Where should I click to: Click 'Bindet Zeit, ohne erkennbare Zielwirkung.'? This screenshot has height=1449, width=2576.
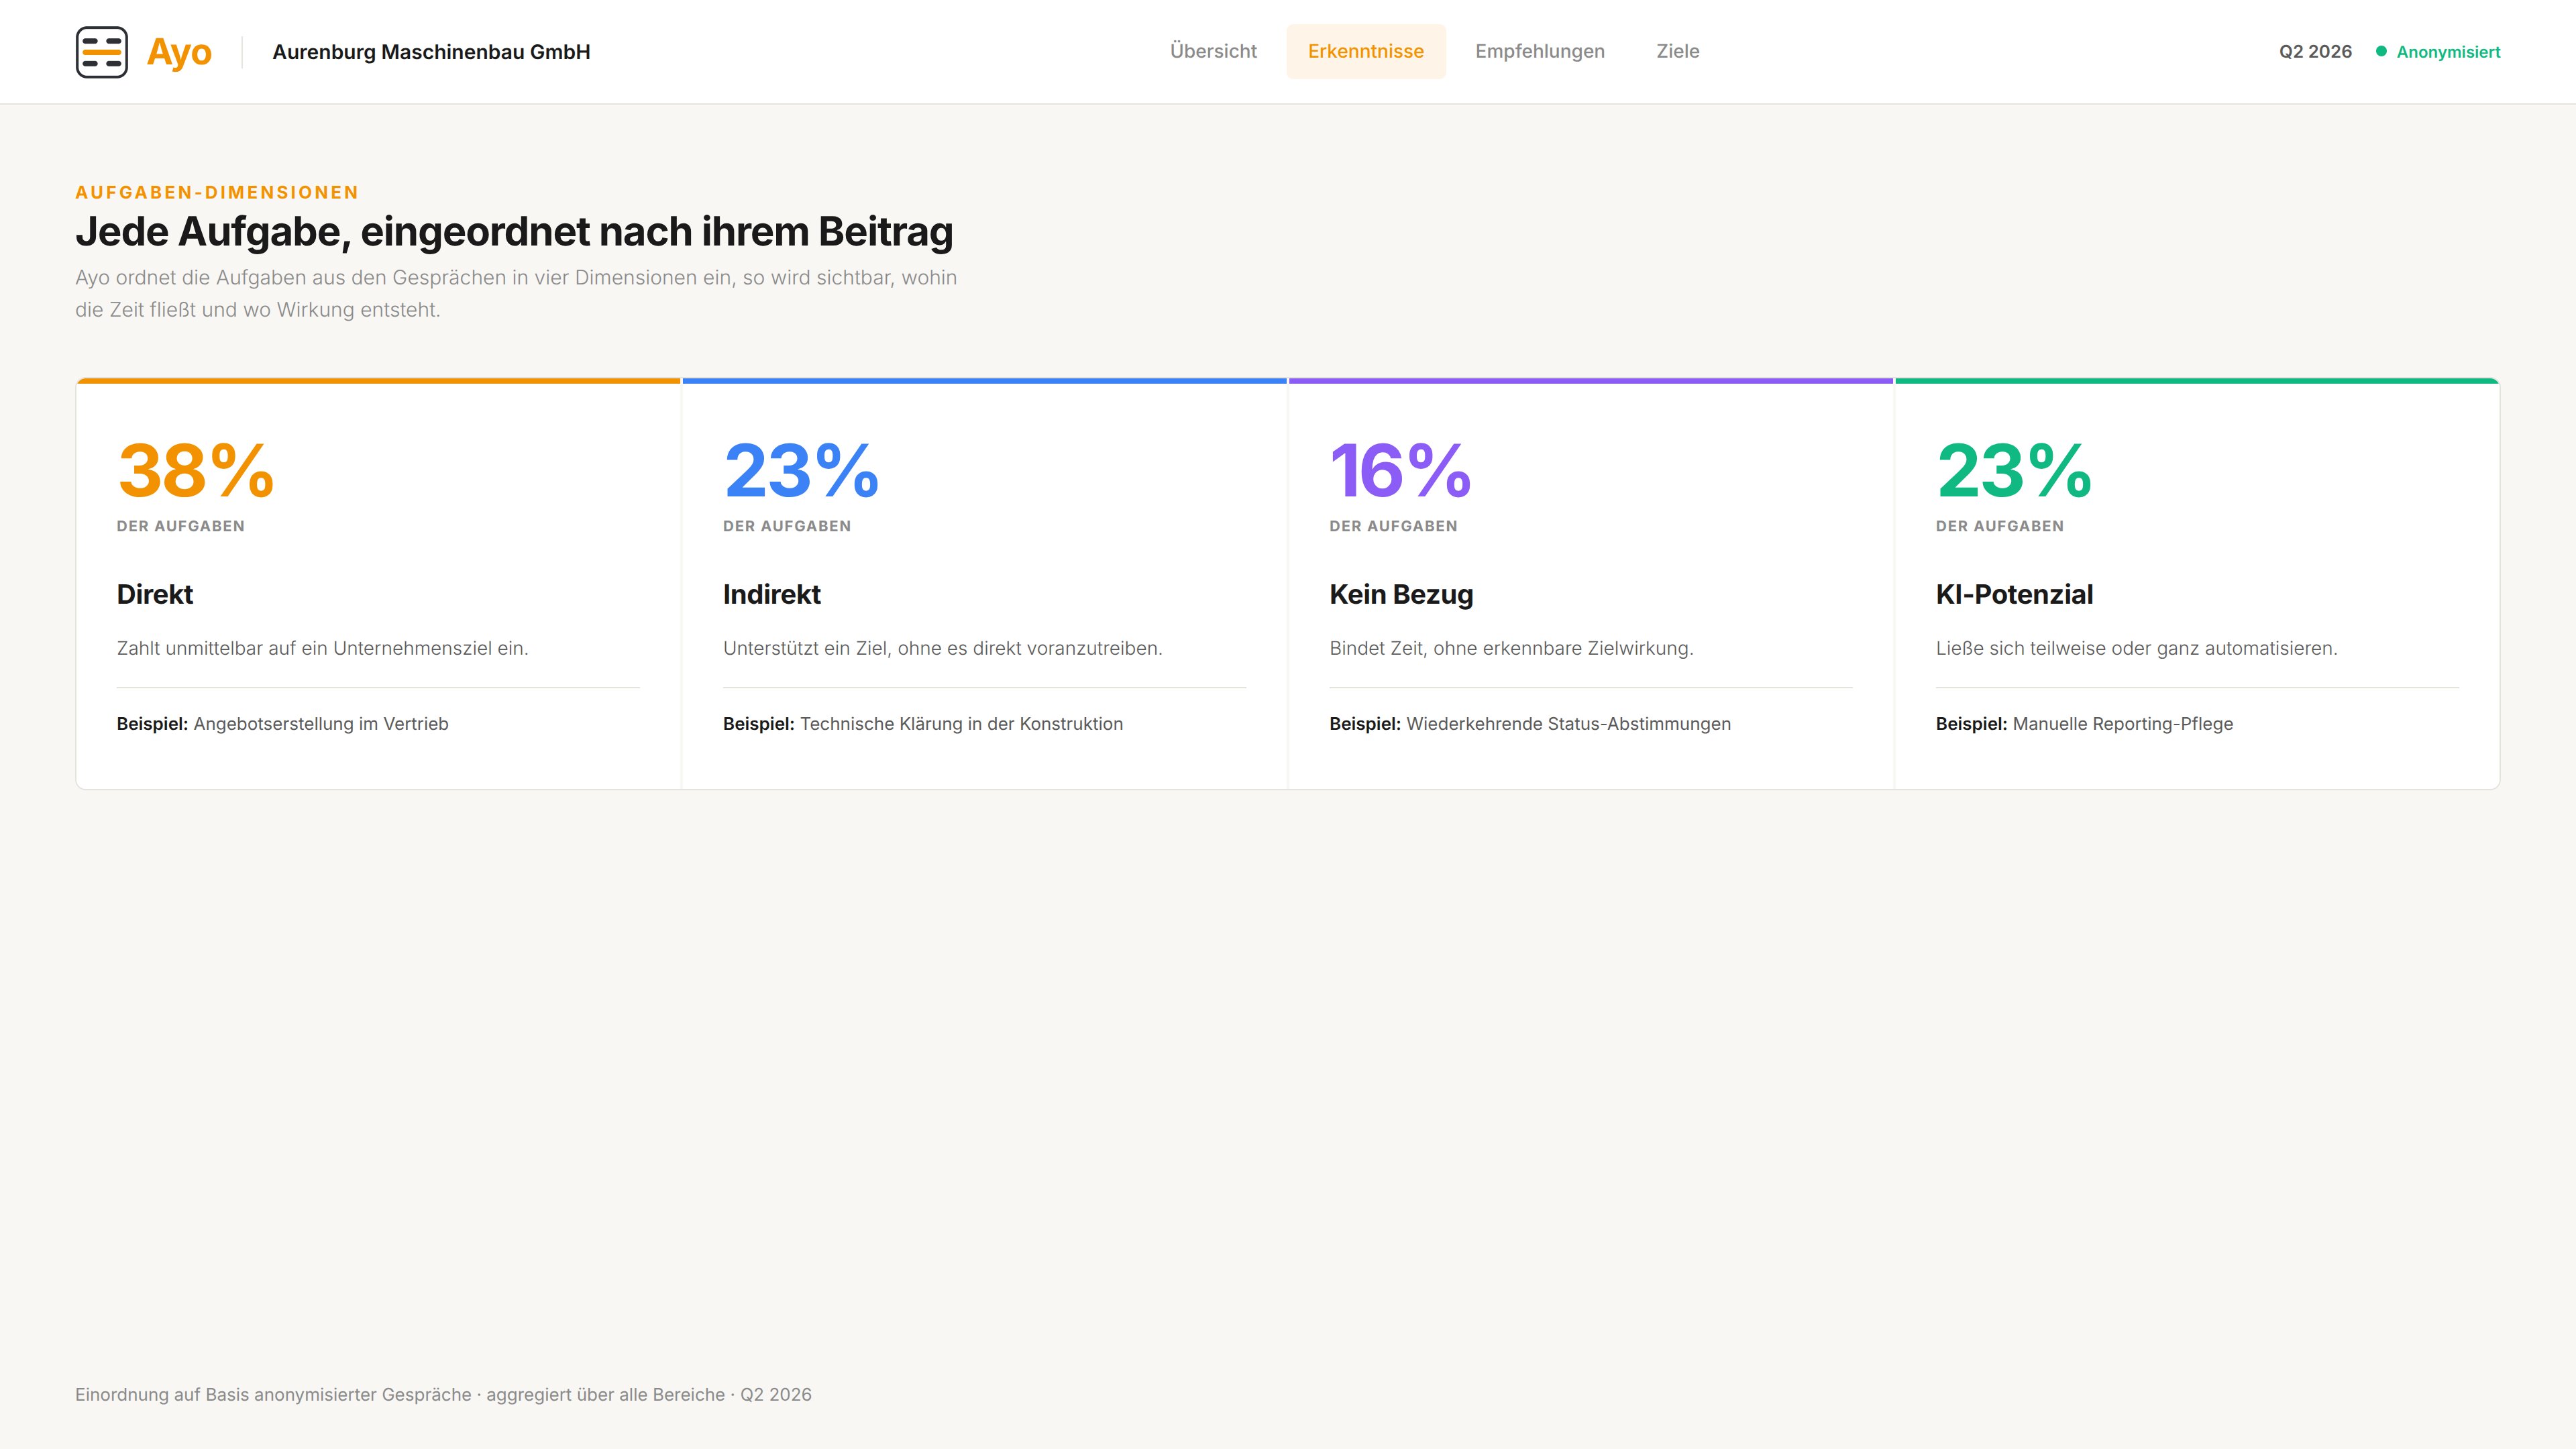pos(1511,648)
